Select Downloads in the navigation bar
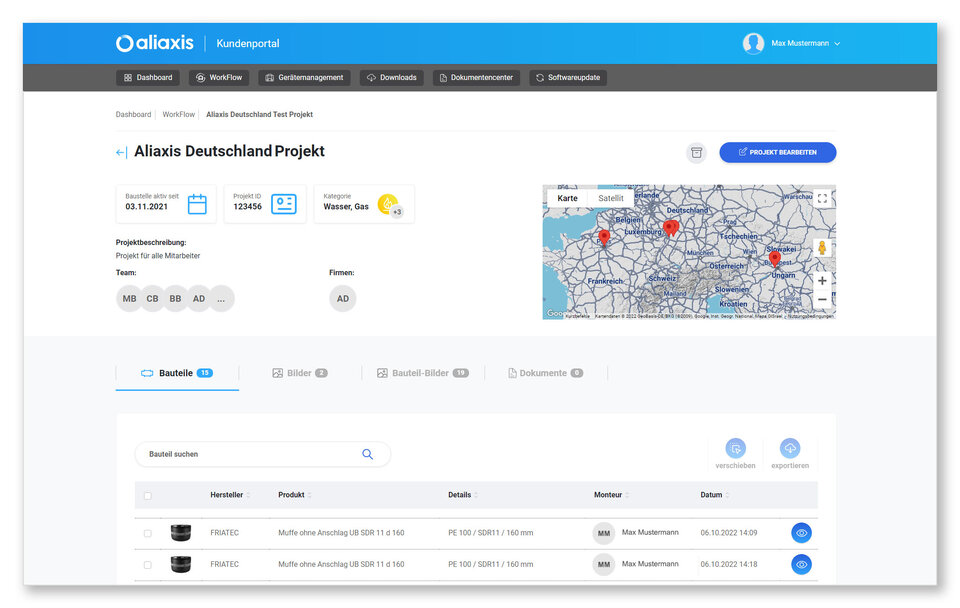This screenshot has height=608, width=960. click(x=392, y=78)
